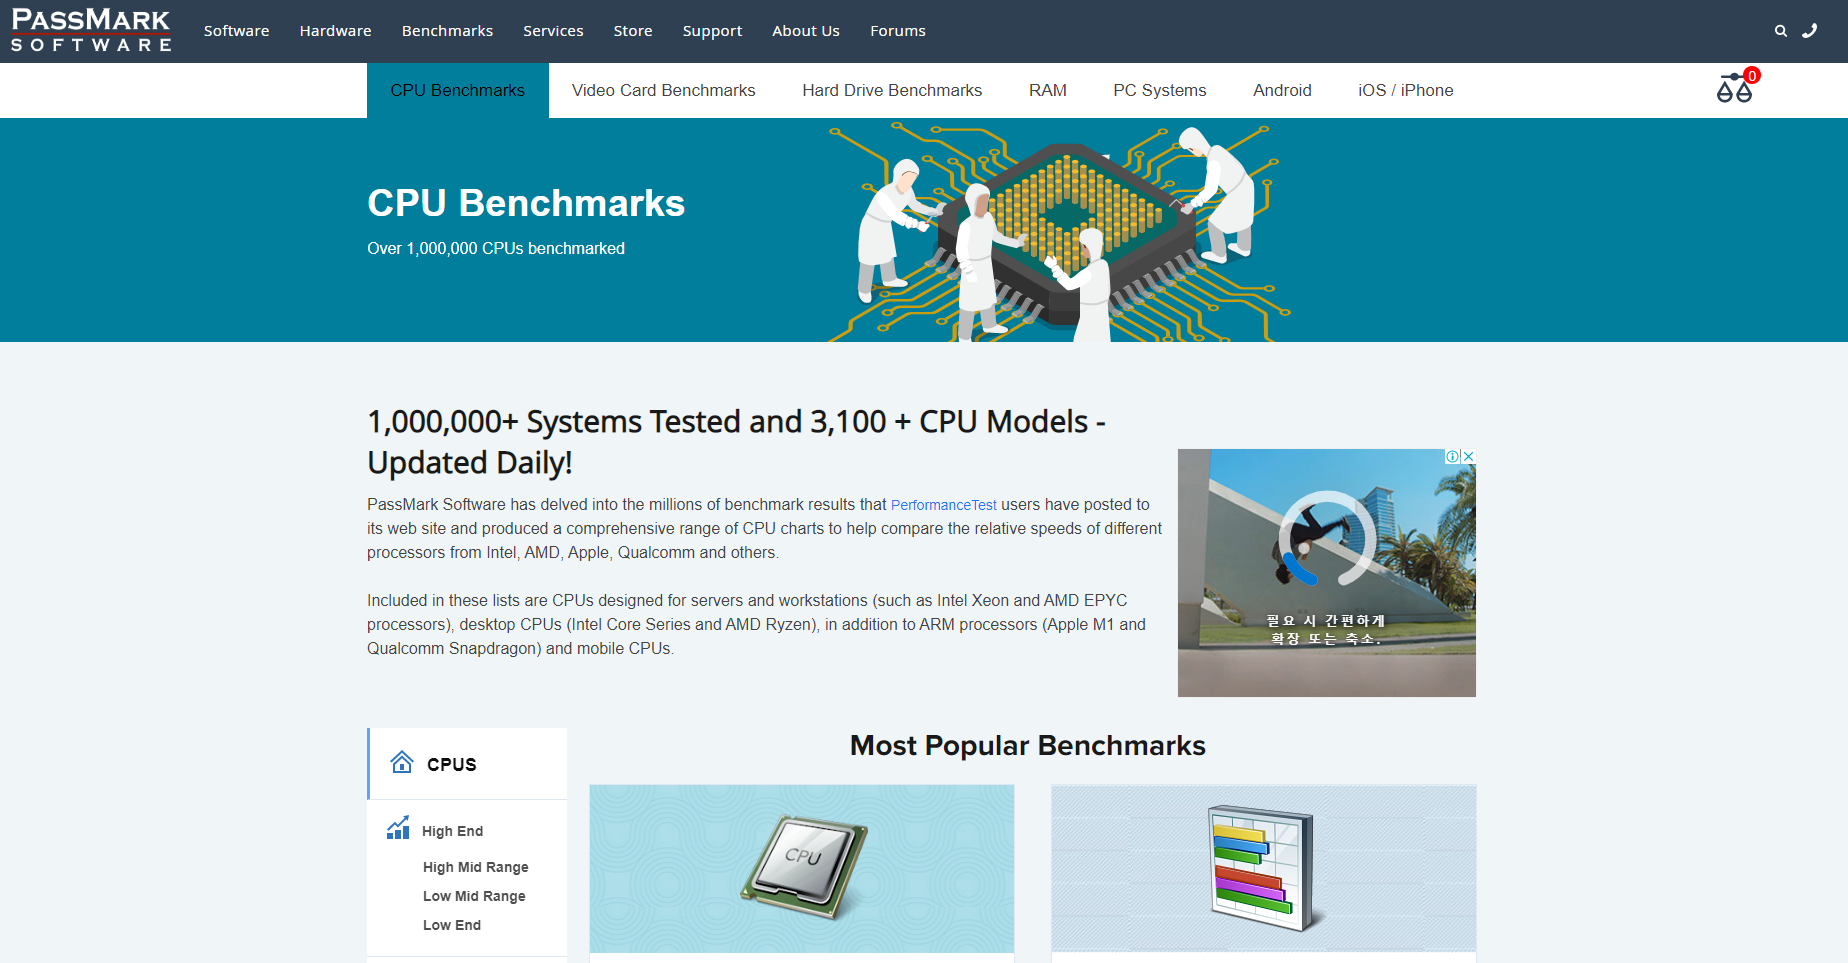Image resolution: width=1848 pixels, height=963 pixels.
Task: Open the Services menu
Action: point(553,31)
